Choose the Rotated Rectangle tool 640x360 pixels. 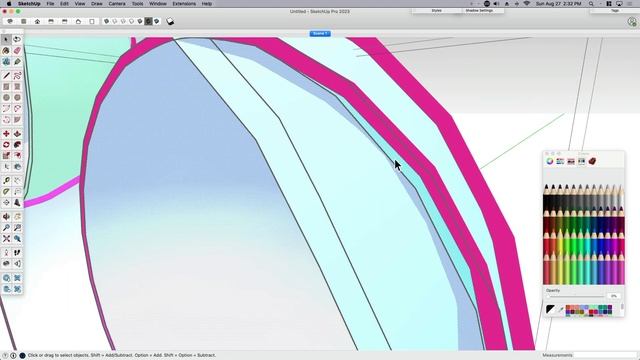[x=17, y=87]
